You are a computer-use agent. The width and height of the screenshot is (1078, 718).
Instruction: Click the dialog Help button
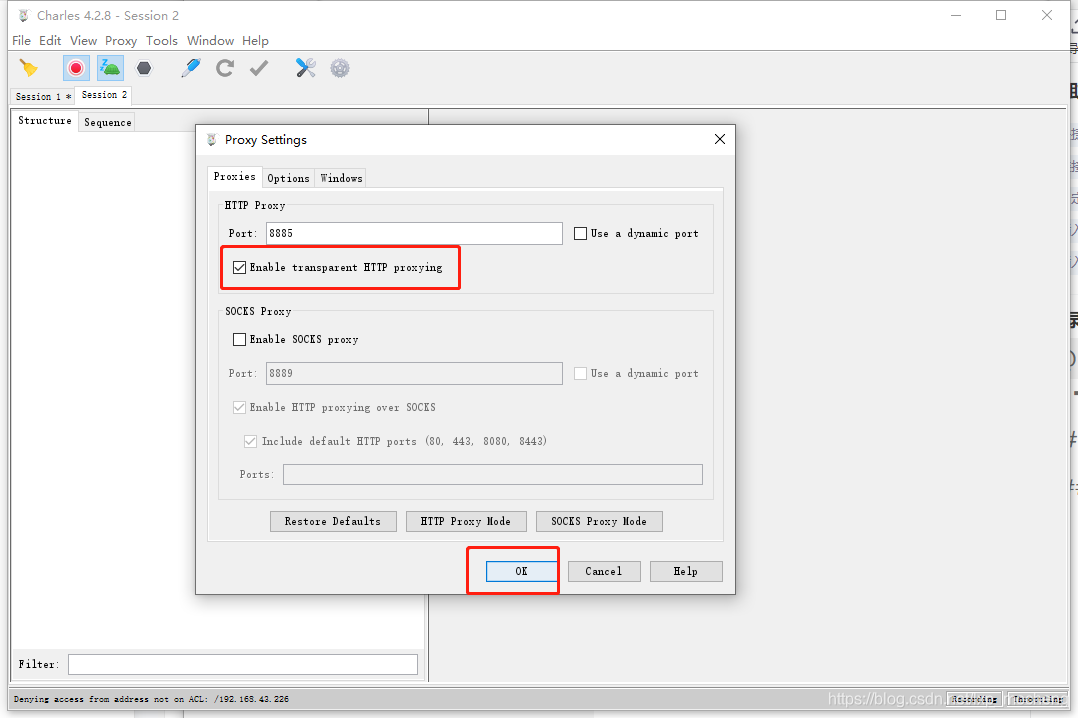(685, 572)
